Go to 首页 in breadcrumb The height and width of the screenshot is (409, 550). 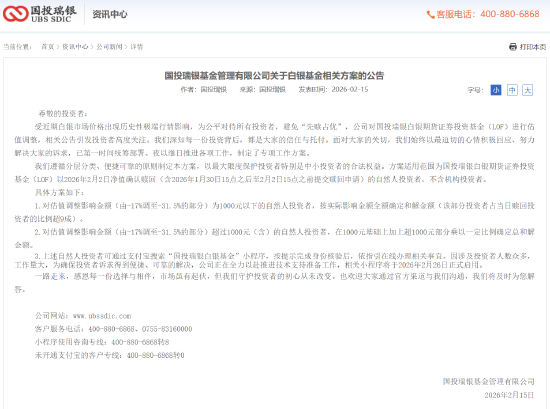click(x=48, y=47)
